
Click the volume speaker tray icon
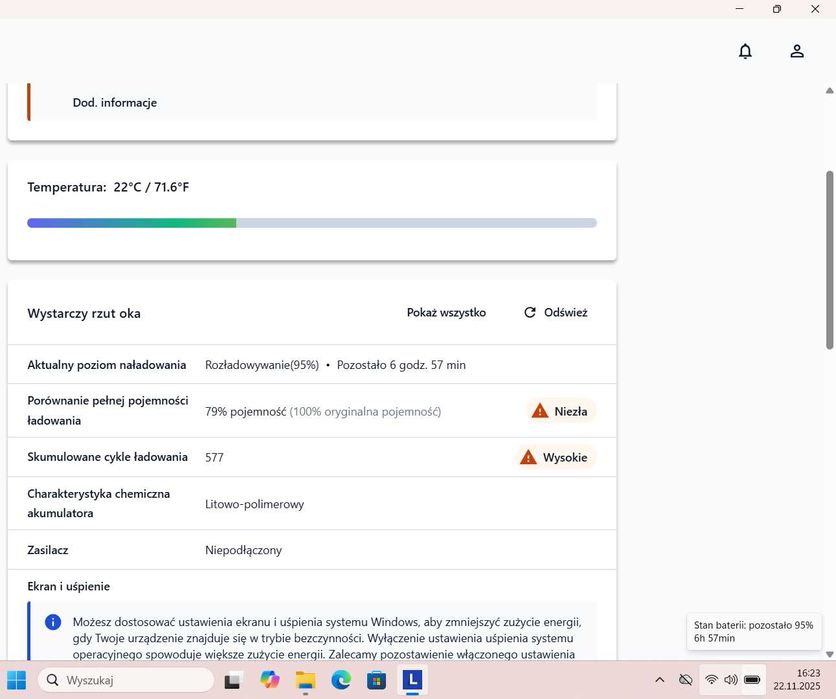click(x=731, y=680)
